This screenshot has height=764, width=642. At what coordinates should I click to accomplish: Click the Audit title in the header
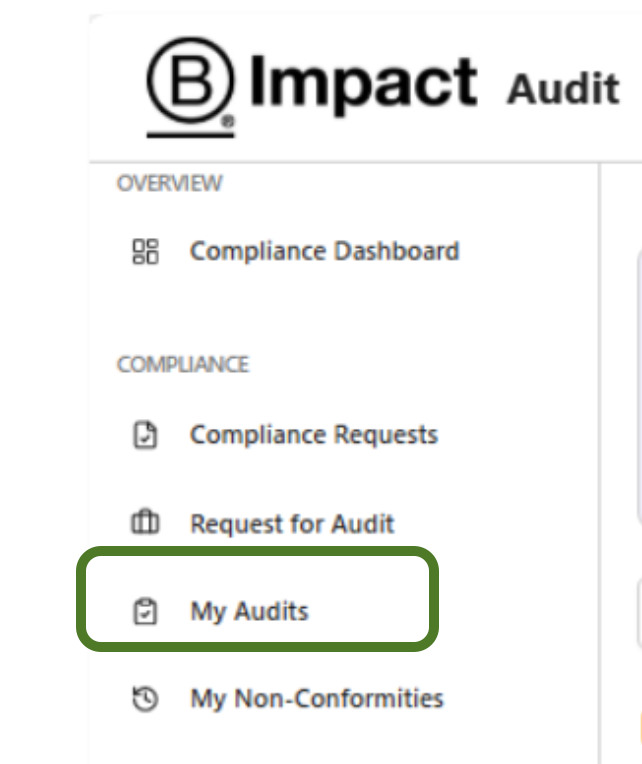[x=563, y=89]
